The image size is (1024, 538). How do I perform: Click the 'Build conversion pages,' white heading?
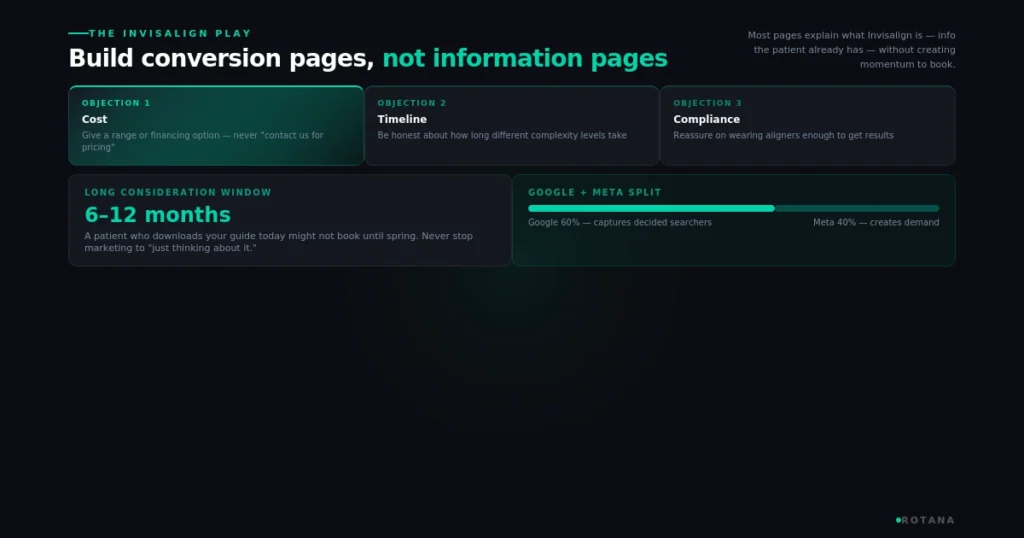221,58
